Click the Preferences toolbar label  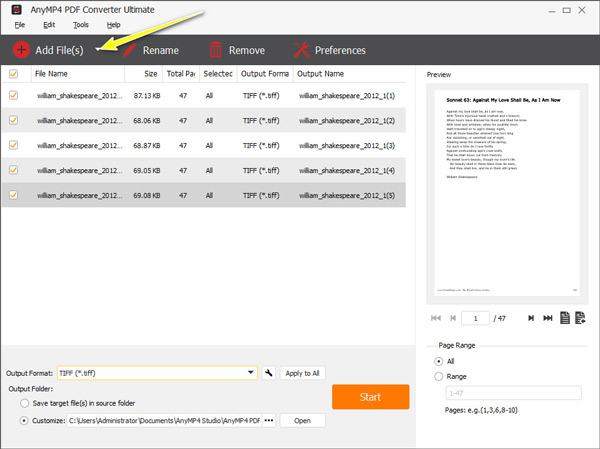pos(340,50)
